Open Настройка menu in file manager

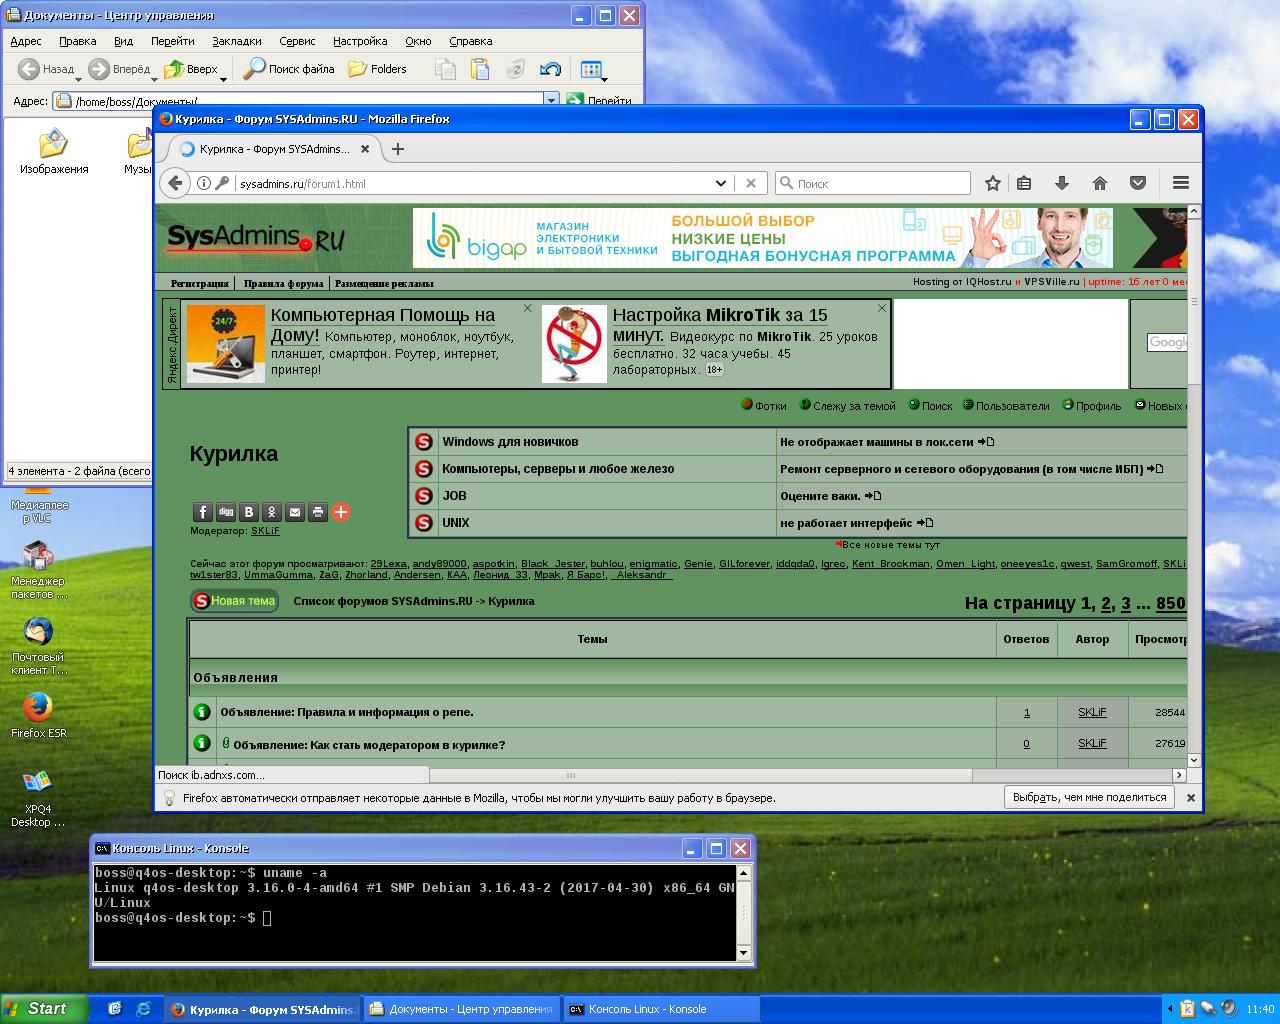(x=360, y=41)
